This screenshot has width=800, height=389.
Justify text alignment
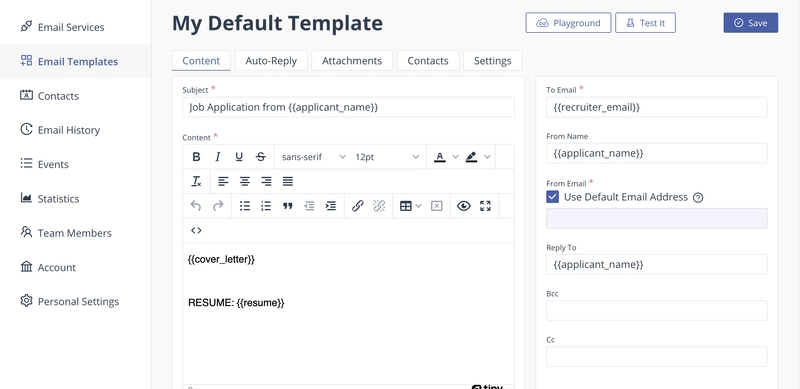(288, 181)
